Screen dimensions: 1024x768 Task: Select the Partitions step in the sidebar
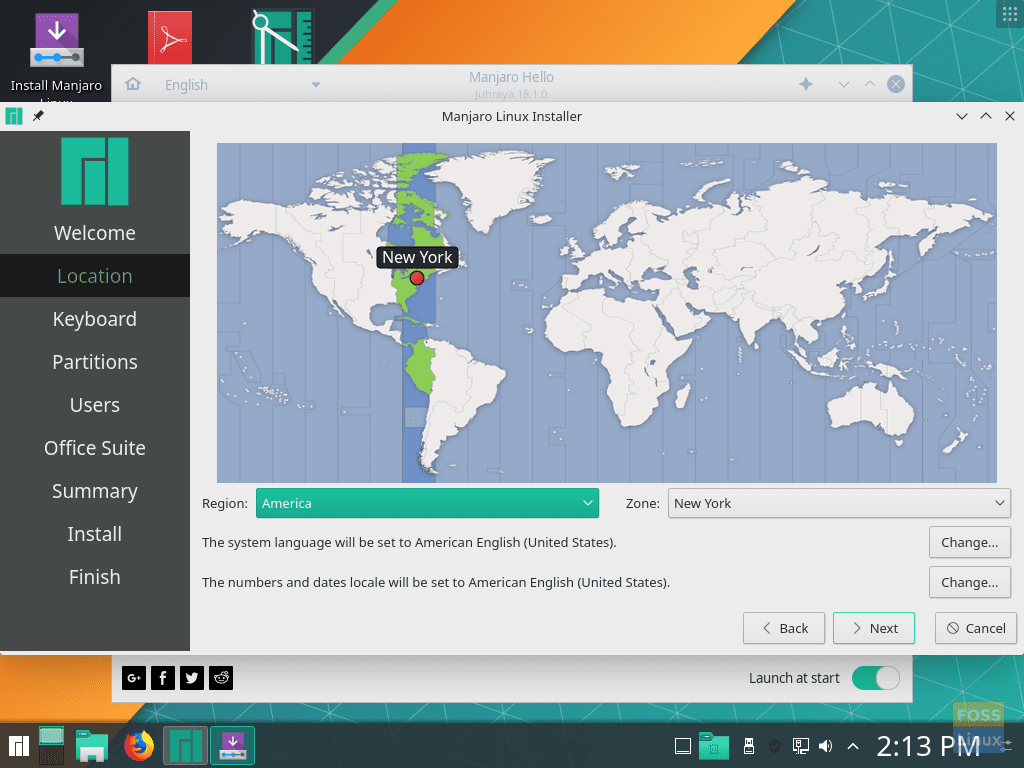click(x=94, y=361)
